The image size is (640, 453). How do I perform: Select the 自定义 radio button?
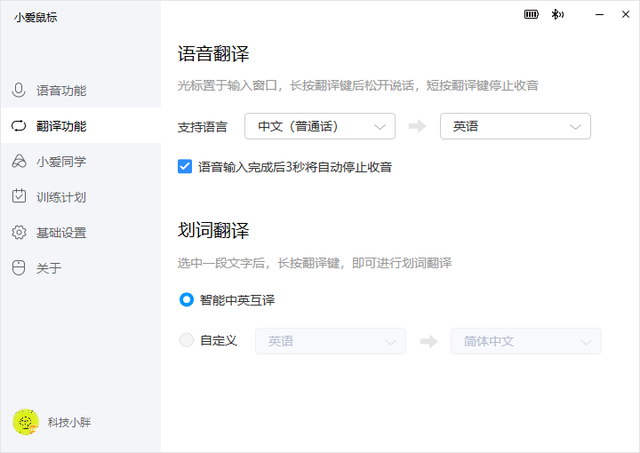pos(187,340)
